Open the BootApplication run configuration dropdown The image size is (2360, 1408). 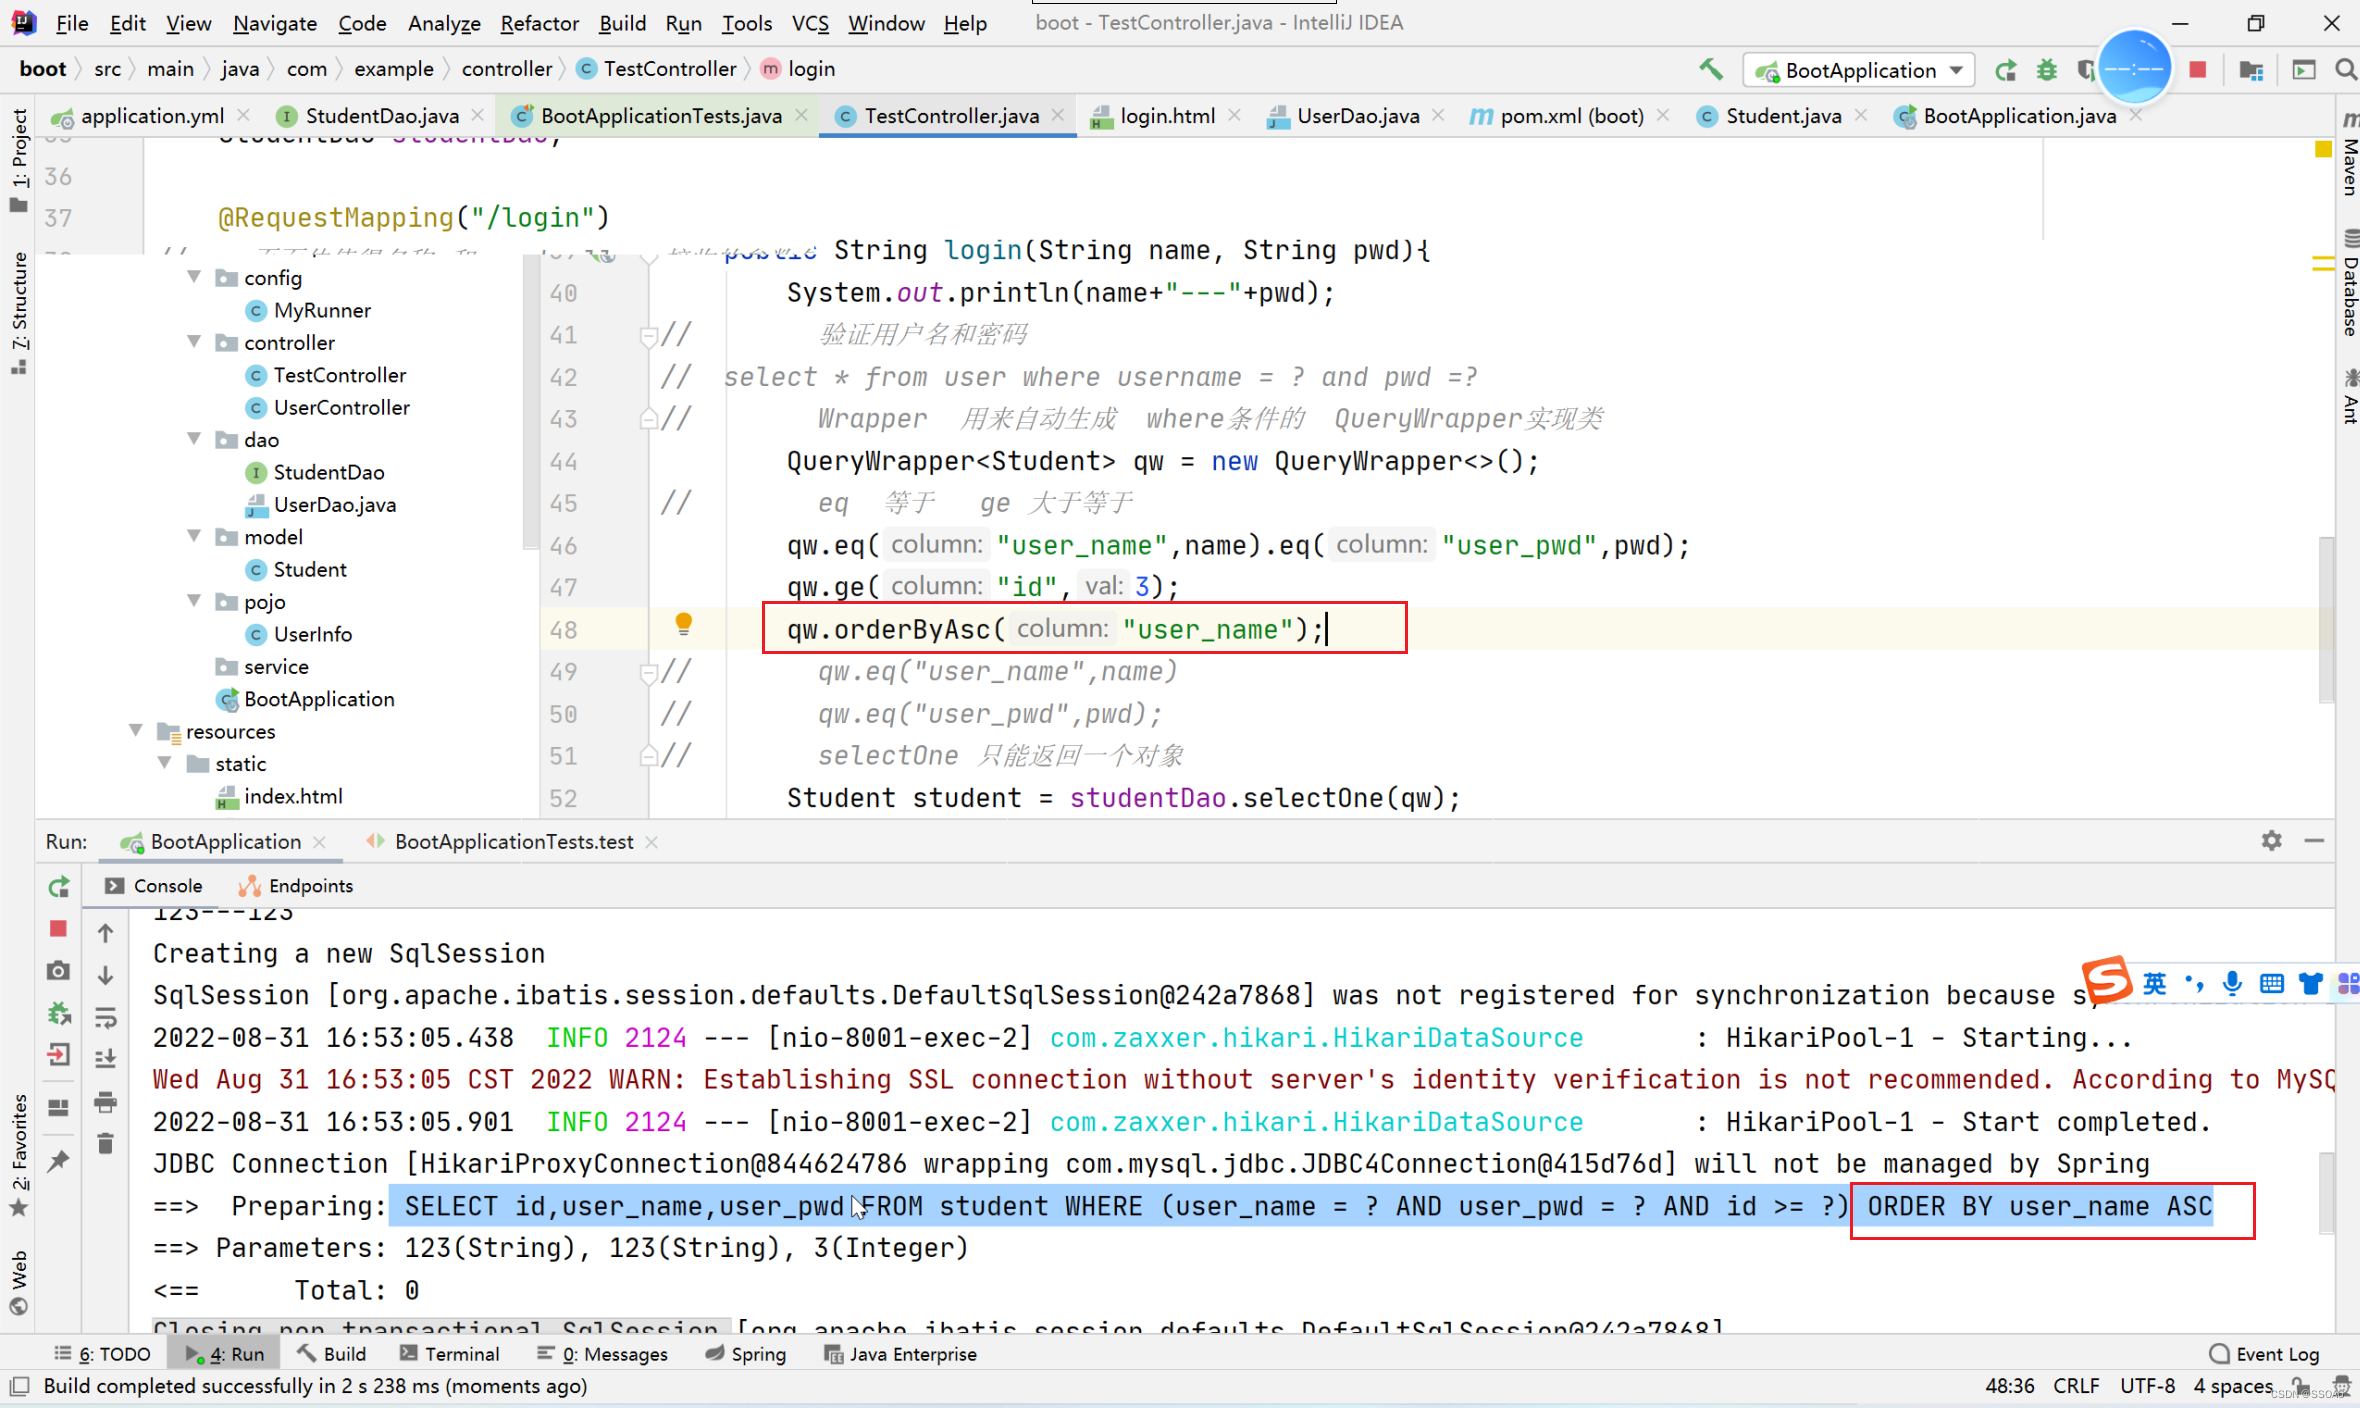point(1859,70)
